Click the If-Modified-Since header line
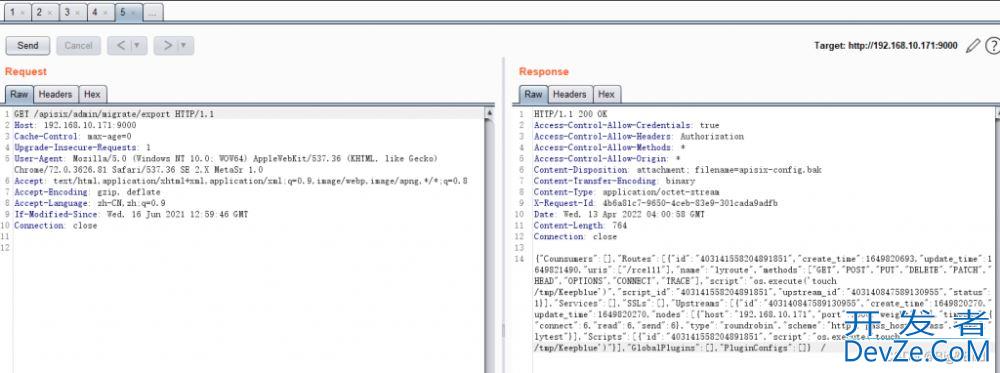This screenshot has width=1000, height=373. pyautogui.click(x=131, y=214)
